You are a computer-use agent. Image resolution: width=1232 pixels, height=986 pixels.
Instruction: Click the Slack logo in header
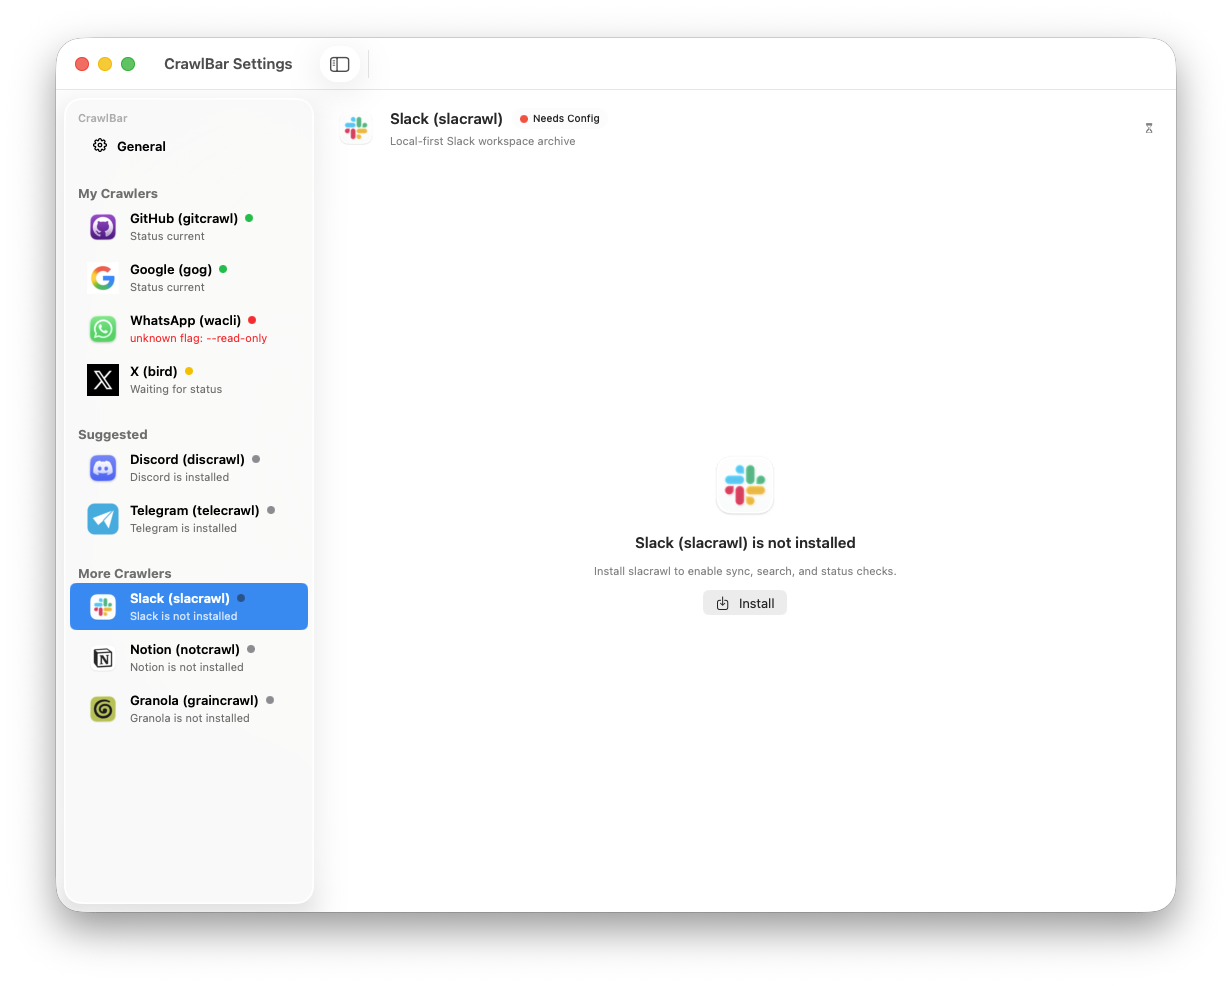point(356,128)
